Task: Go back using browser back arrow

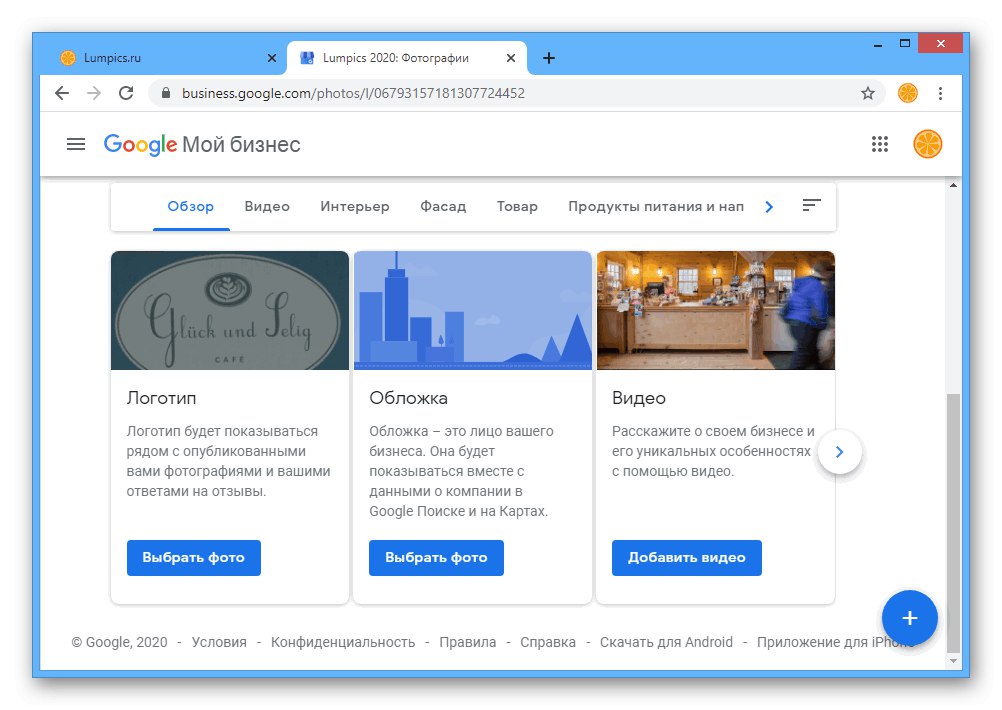Action: (62, 93)
